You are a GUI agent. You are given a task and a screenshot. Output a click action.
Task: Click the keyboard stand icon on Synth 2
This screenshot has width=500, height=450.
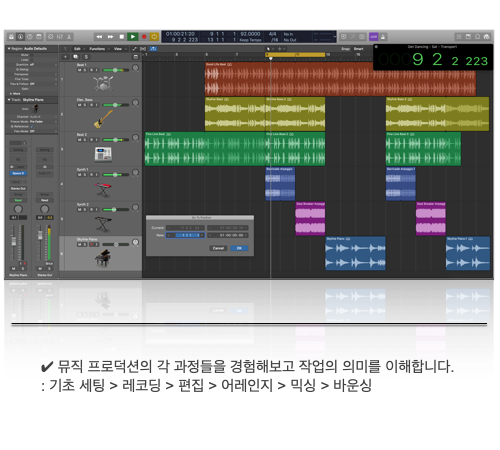tap(103, 224)
